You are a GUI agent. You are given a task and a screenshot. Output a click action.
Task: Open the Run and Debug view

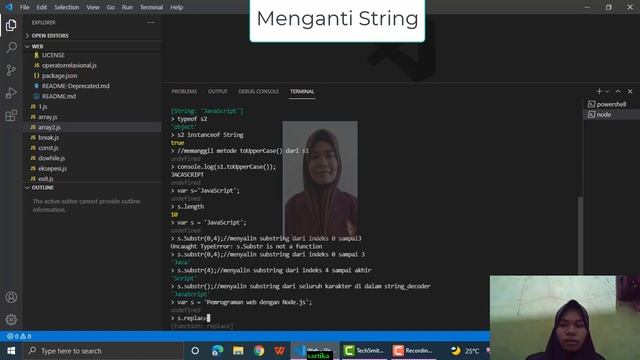[11, 93]
